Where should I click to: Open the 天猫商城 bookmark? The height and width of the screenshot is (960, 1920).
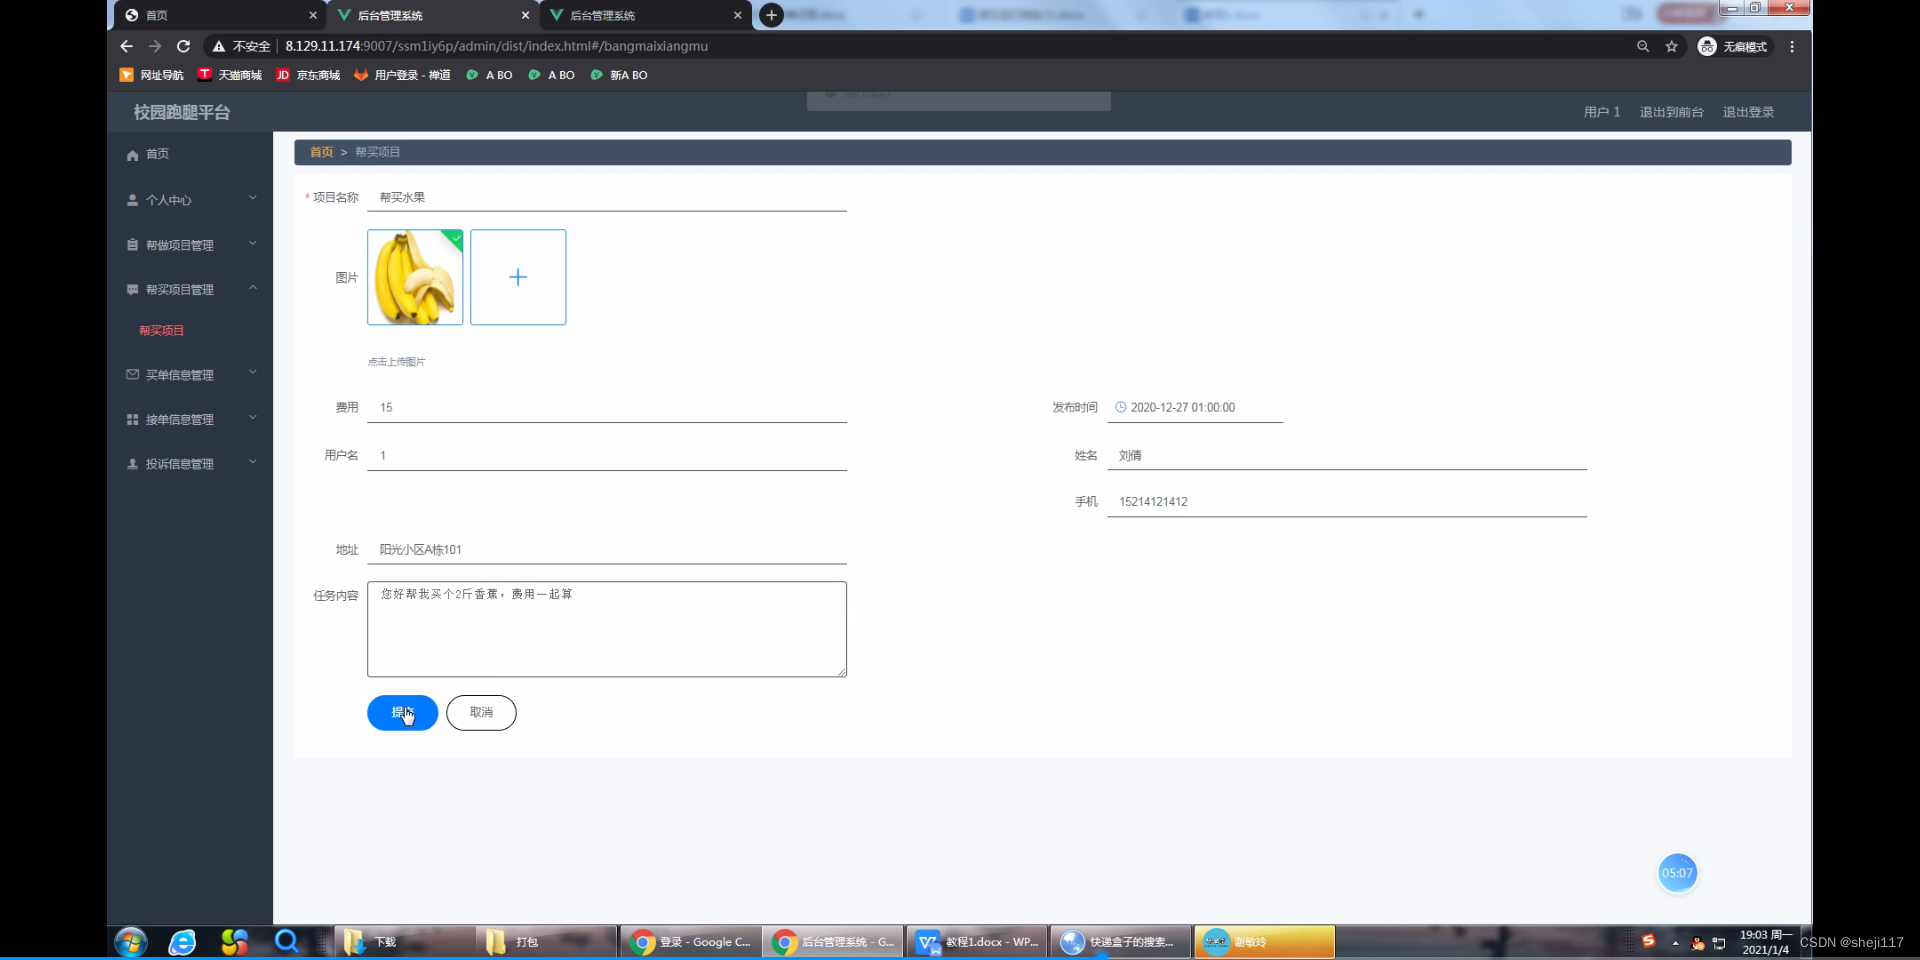coord(230,75)
